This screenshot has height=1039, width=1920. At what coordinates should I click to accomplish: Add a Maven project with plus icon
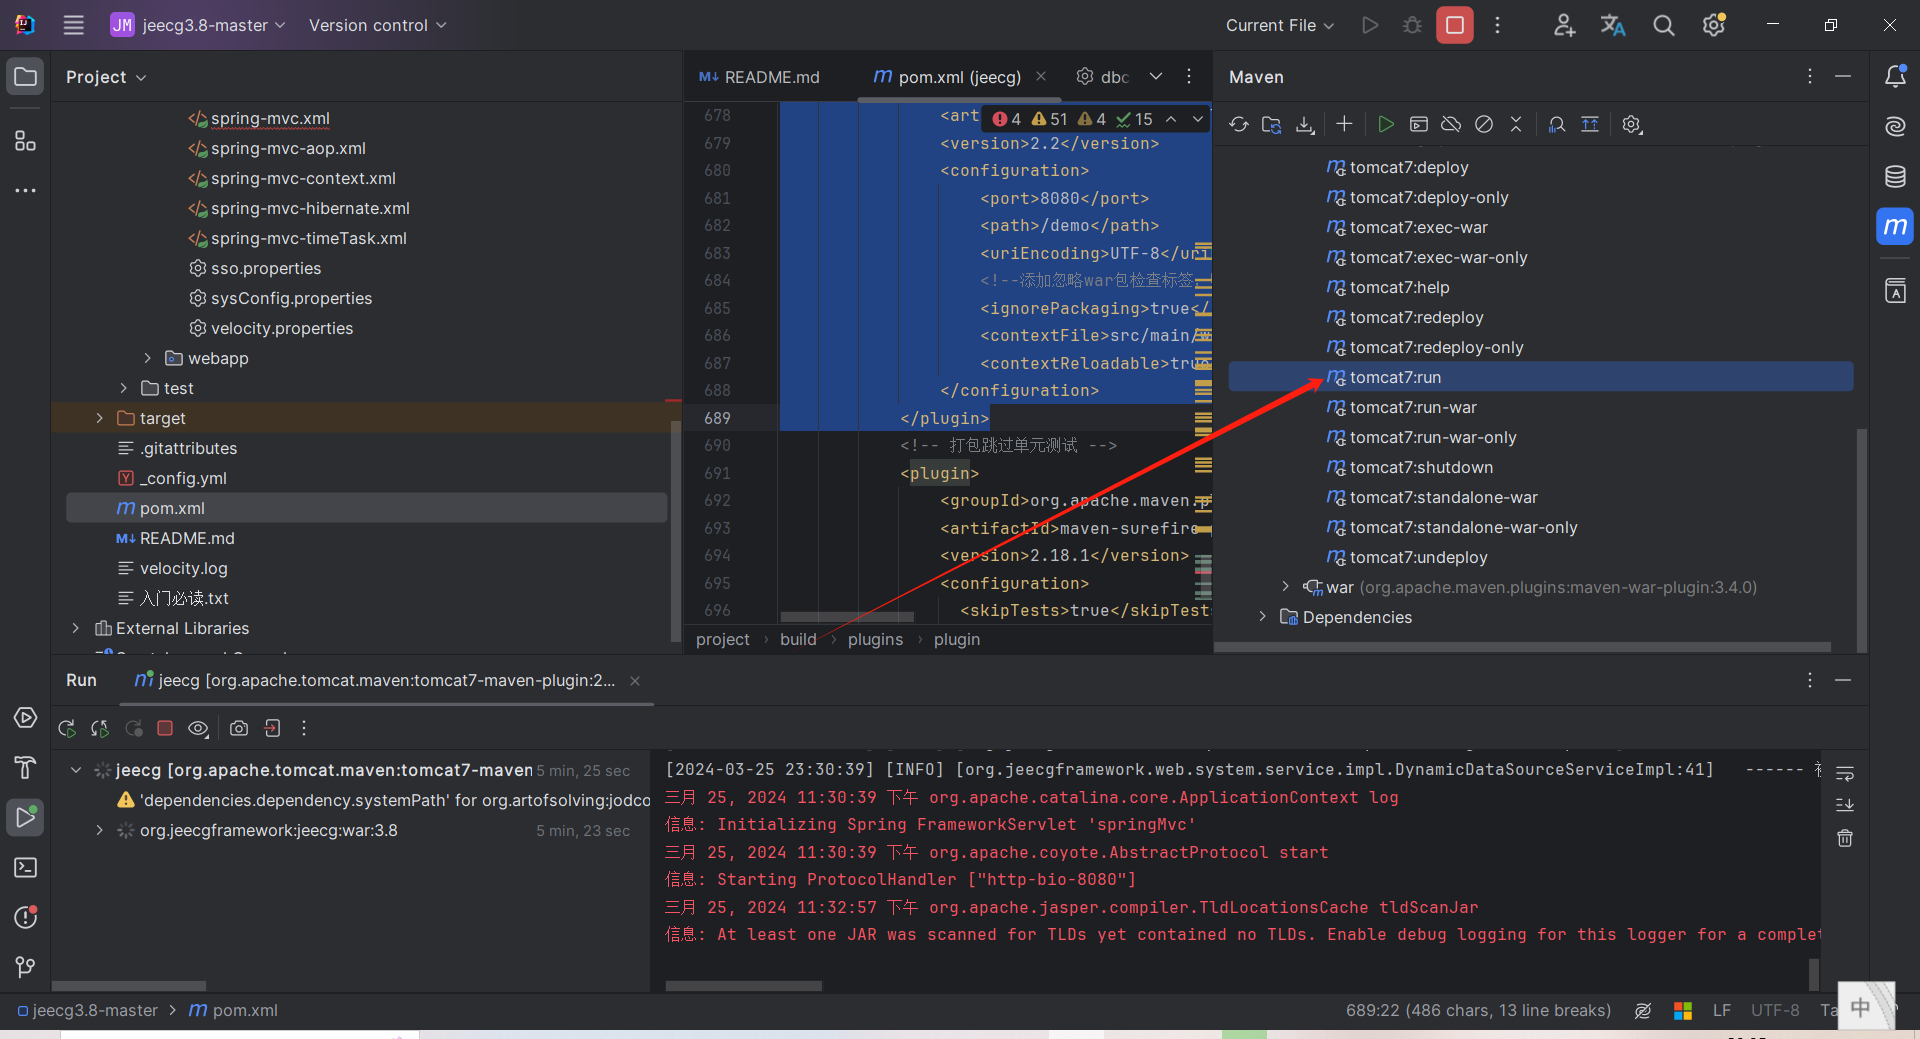tap(1344, 124)
